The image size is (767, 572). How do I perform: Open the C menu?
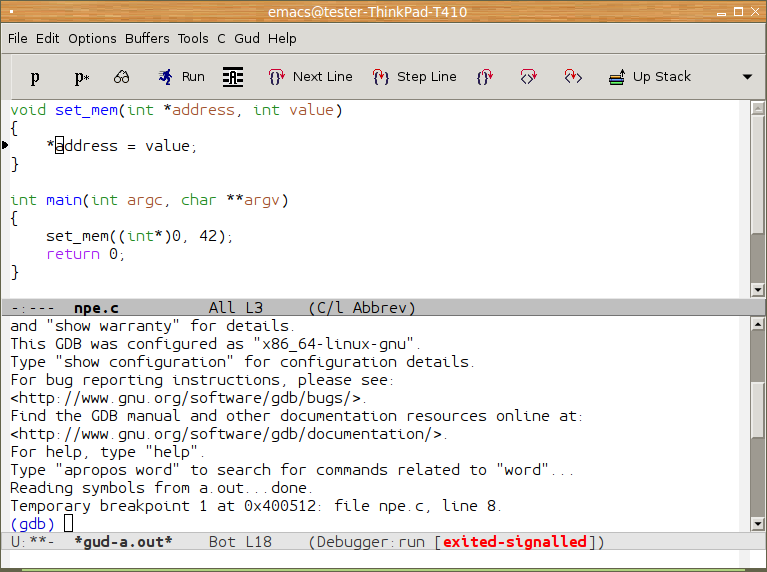221,38
